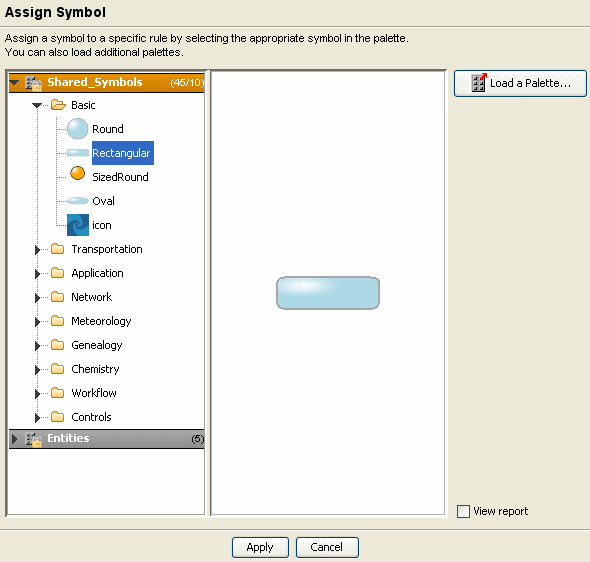Screen dimensions: 590x562
Task: Select the Chemistry folder label
Action: pos(95,369)
